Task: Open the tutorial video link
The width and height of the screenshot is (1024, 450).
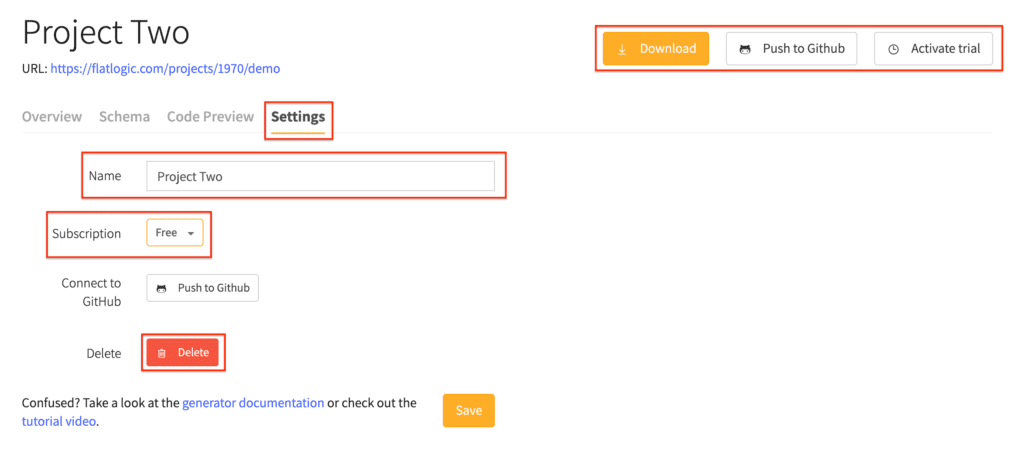Action: click(x=59, y=421)
